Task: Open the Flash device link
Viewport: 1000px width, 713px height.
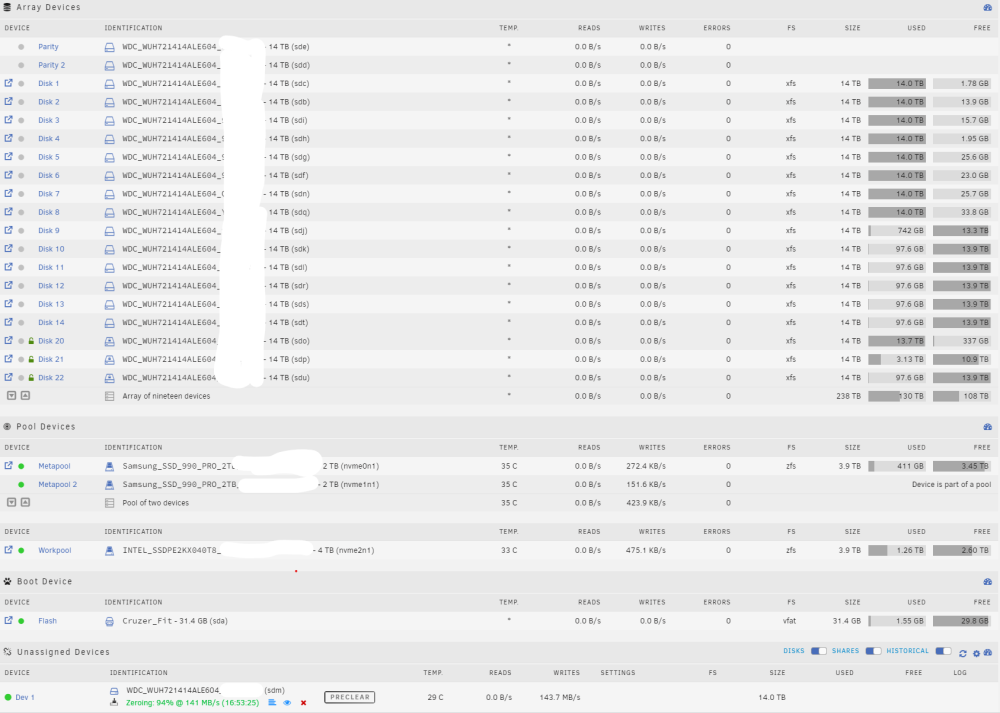Action: pyautogui.click(x=47, y=621)
